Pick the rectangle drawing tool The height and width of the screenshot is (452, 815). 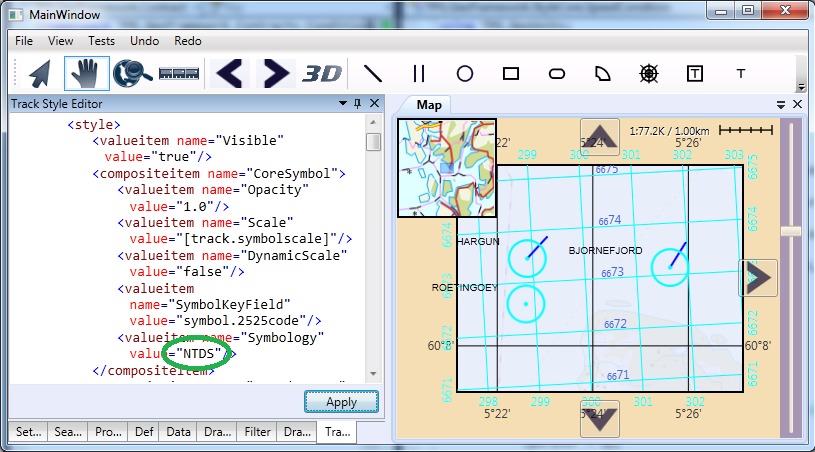[511, 74]
